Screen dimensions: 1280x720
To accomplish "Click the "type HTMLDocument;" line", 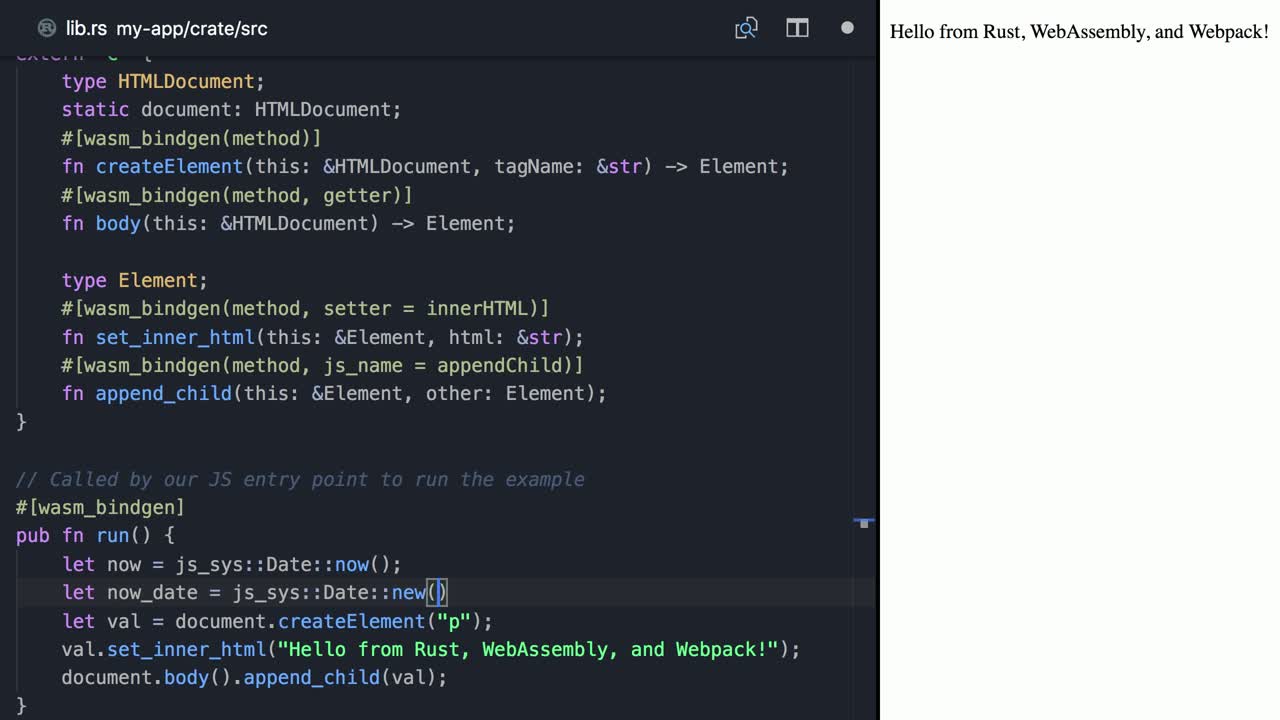I will point(163,81).
